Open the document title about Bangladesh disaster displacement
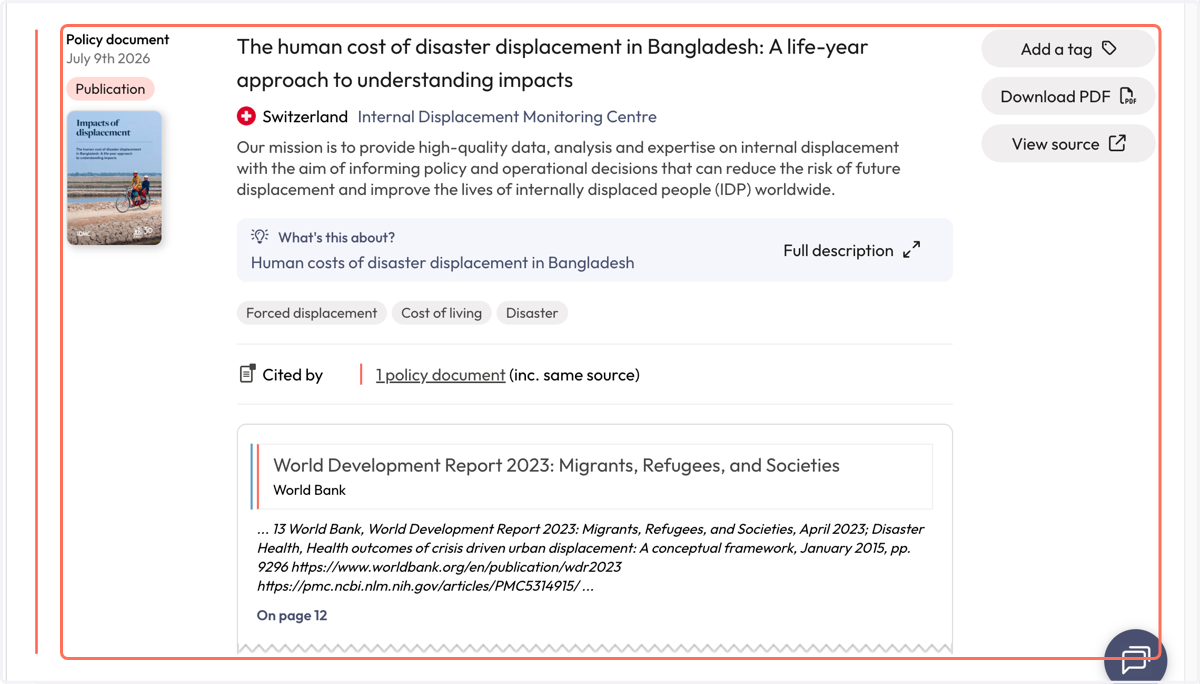Screen dimensions: 1200x684 [x=552, y=63]
